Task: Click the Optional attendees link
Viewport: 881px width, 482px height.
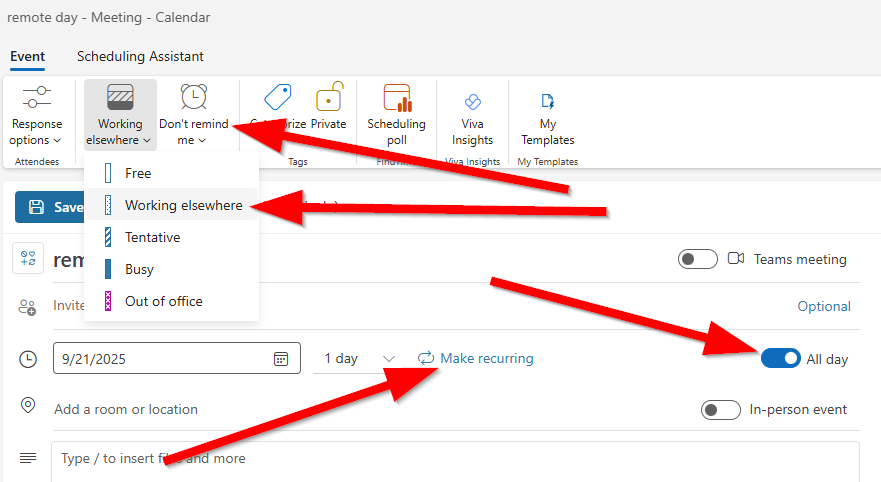Action: click(x=824, y=307)
